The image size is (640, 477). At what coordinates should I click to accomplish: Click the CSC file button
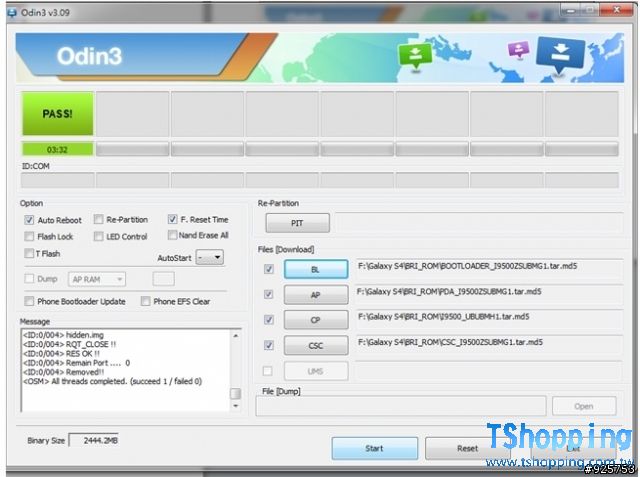(316, 346)
